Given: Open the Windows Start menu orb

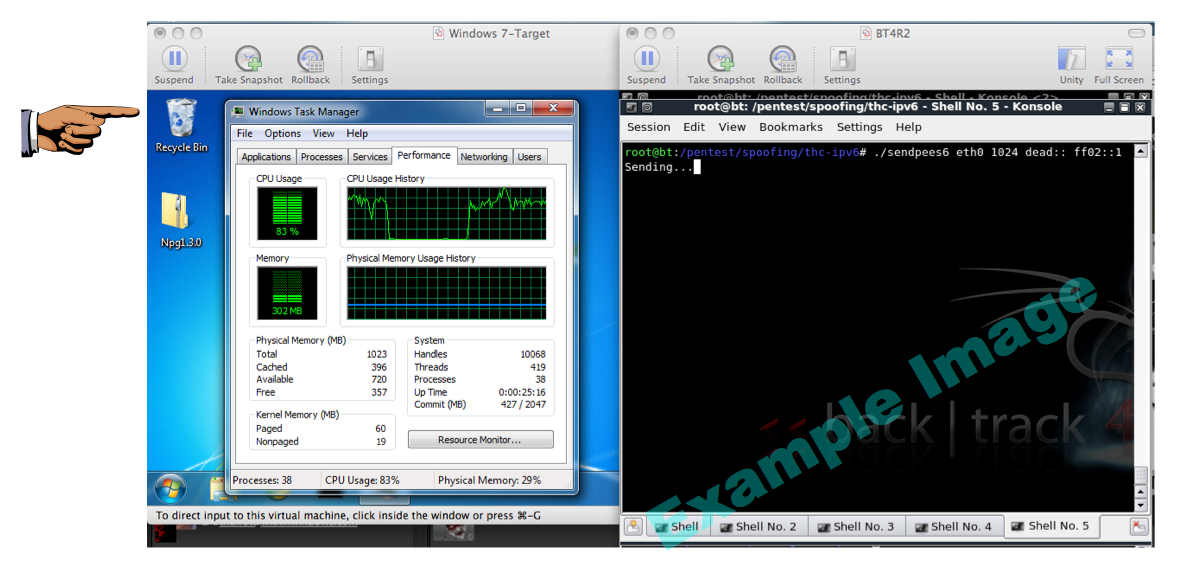Looking at the screenshot, I should coord(169,490).
